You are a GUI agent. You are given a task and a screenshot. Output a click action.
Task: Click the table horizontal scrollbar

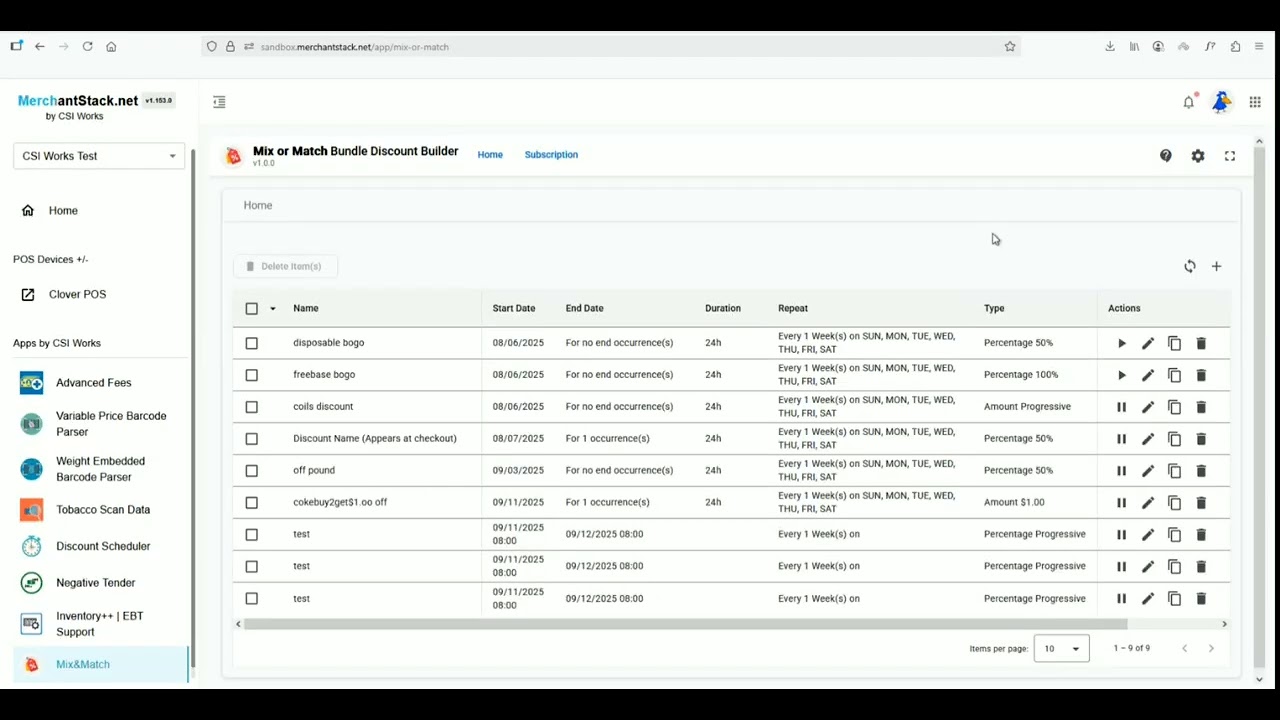tap(685, 624)
